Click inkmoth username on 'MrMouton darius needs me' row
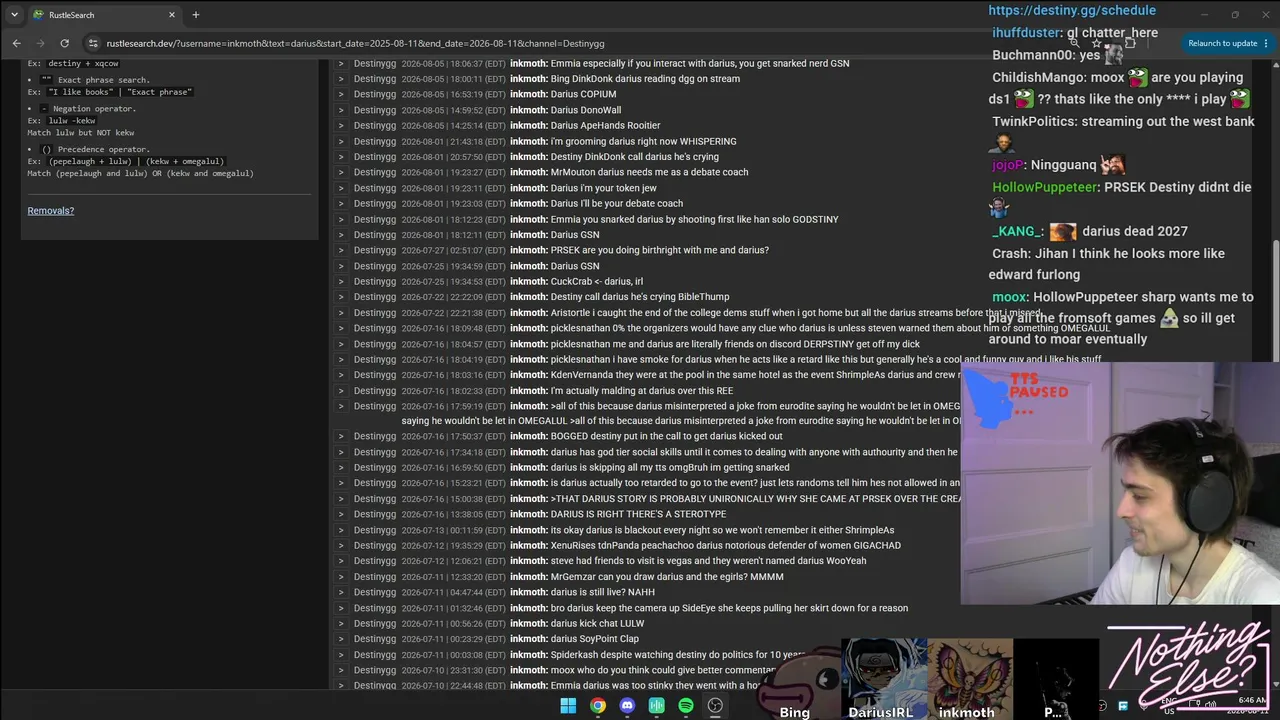 point(529,172)
